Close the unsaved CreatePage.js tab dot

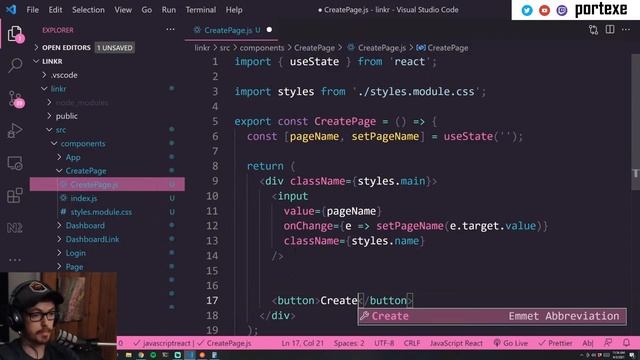click(269, 29)
